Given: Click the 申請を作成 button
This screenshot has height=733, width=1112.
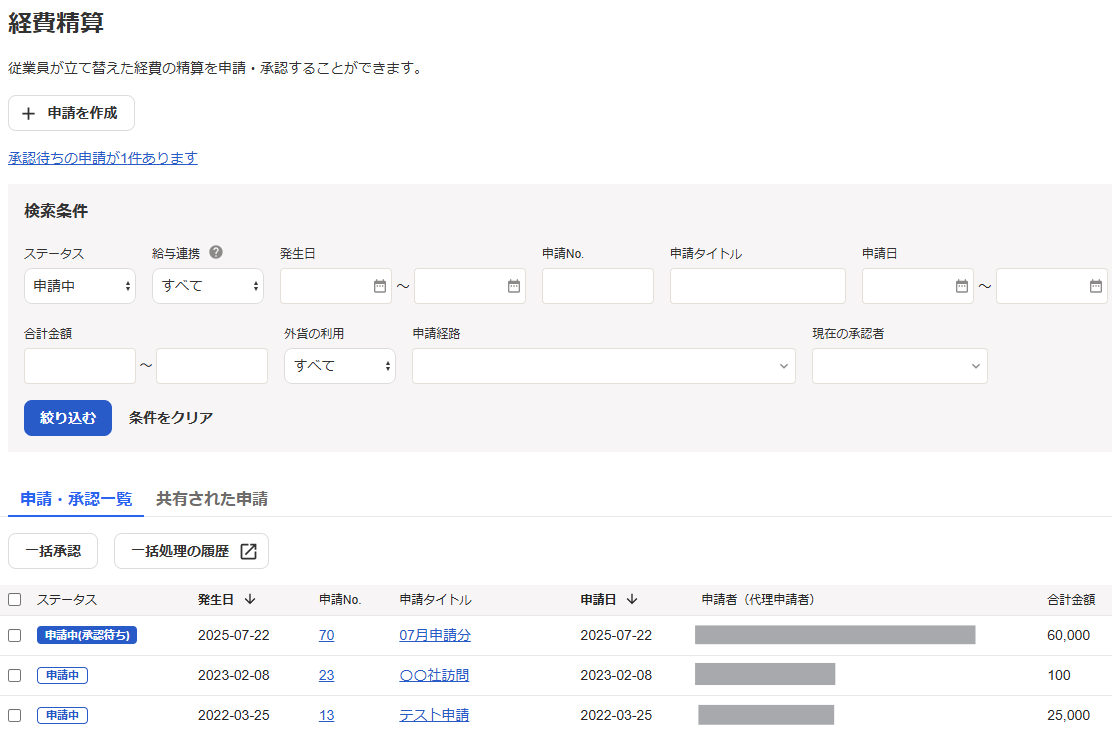Looking at the screenshot, I should (71, 113).
